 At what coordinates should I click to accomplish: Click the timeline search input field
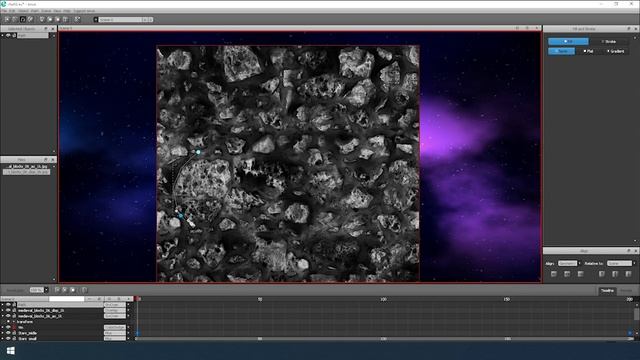[x=67, y=299]
